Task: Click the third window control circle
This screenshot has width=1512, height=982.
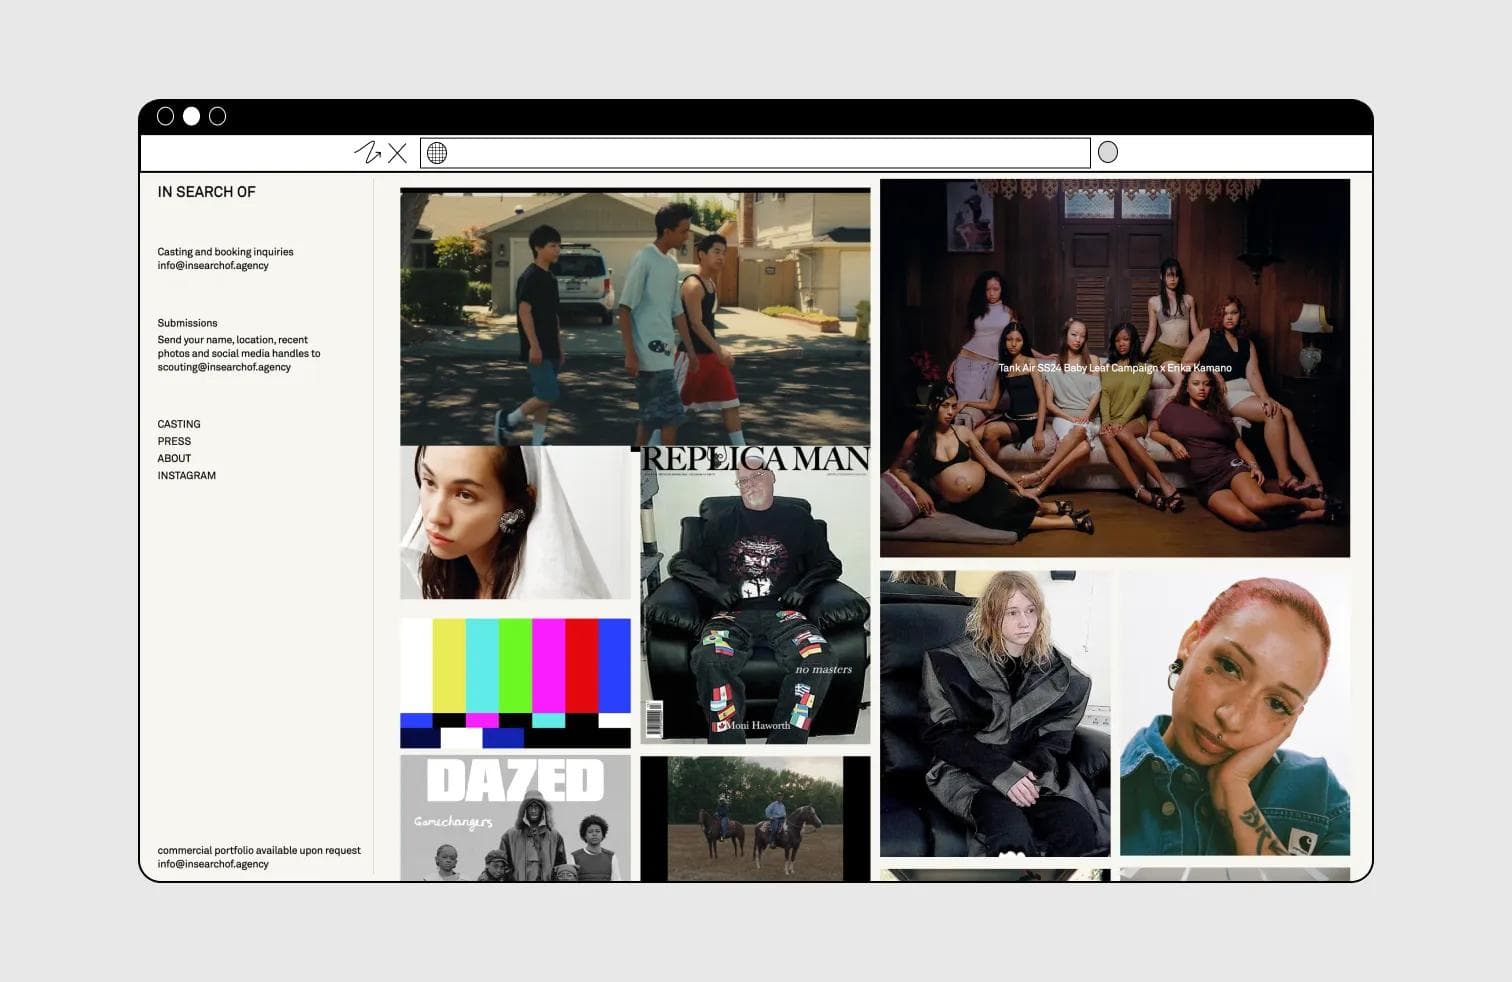Action: pos(217,116)
